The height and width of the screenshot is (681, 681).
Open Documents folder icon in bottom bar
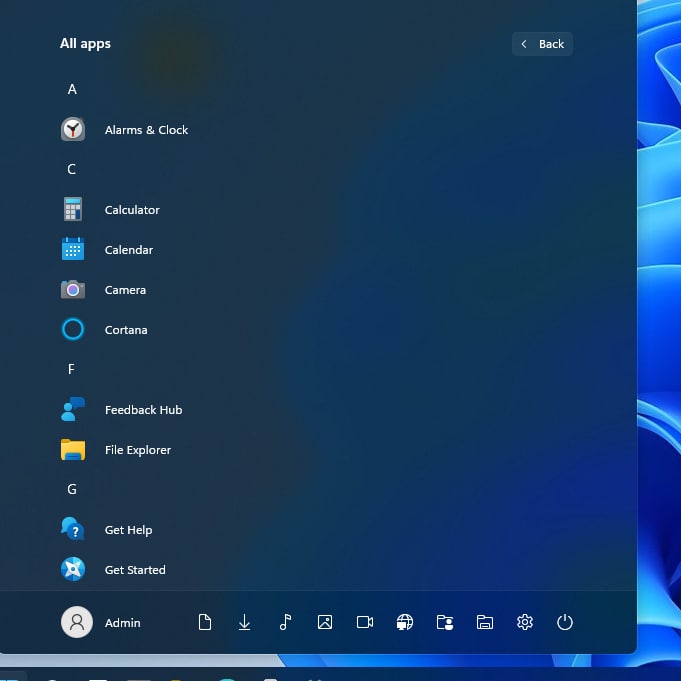point(205,622)
